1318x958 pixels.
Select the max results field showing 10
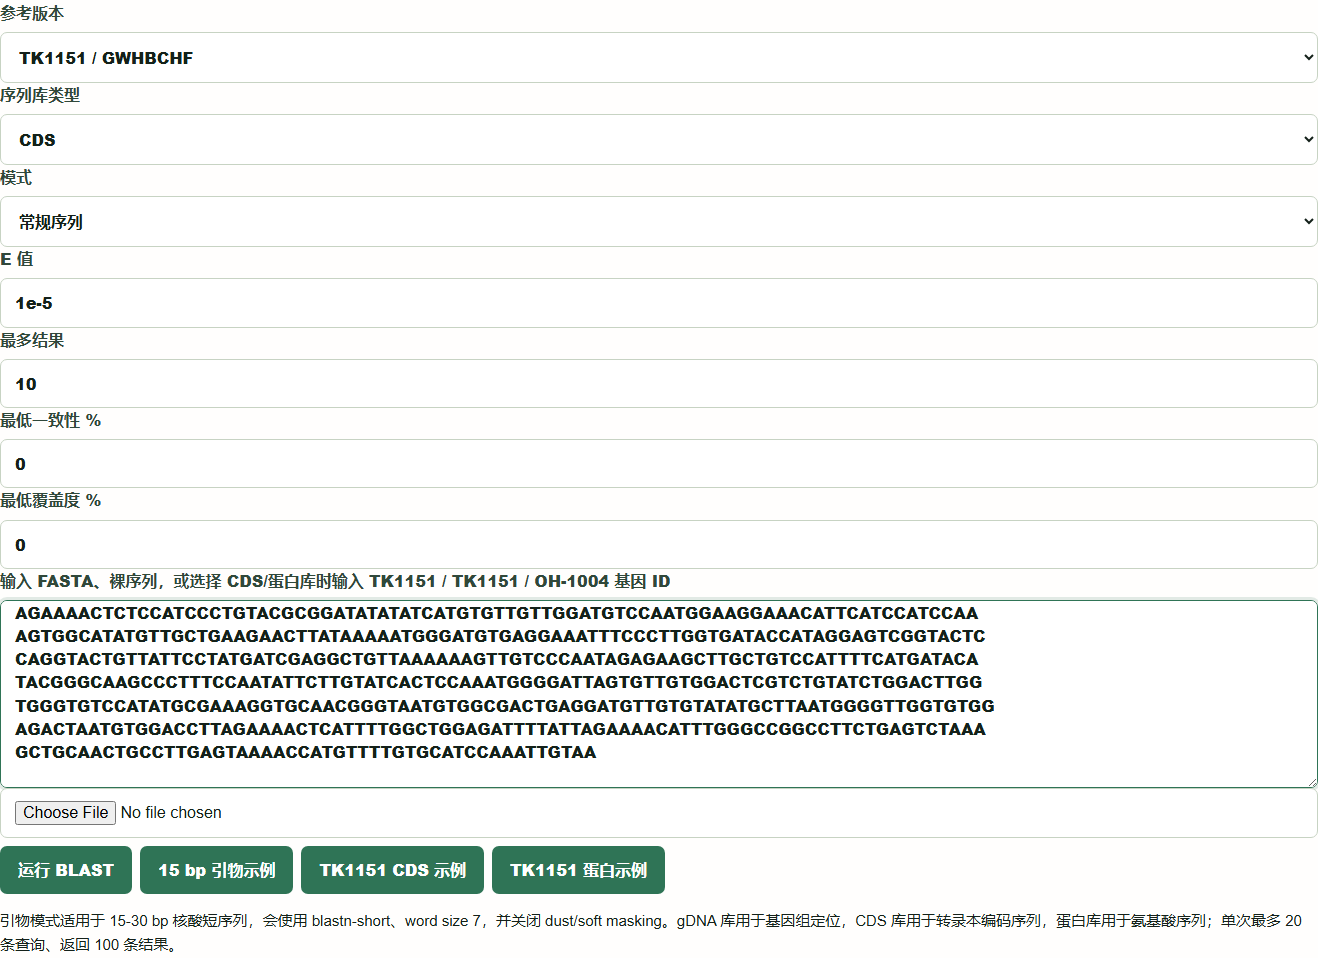[x=659, y=384]
